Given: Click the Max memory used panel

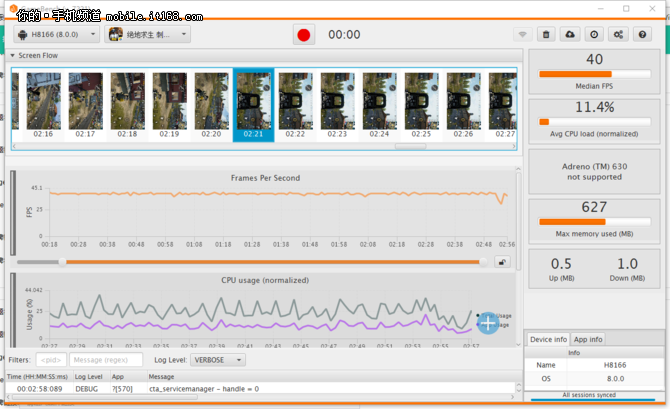Looking at the screenshot, I should [x=594, y=216].
